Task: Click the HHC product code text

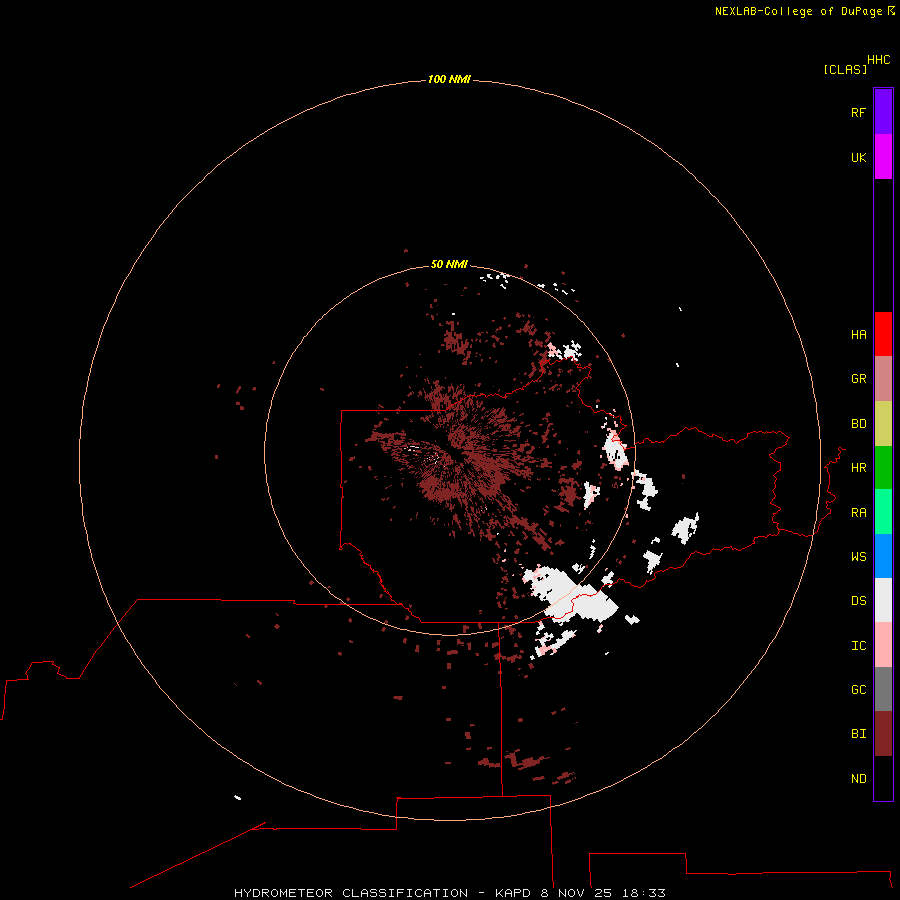Action: coord(878,60)
